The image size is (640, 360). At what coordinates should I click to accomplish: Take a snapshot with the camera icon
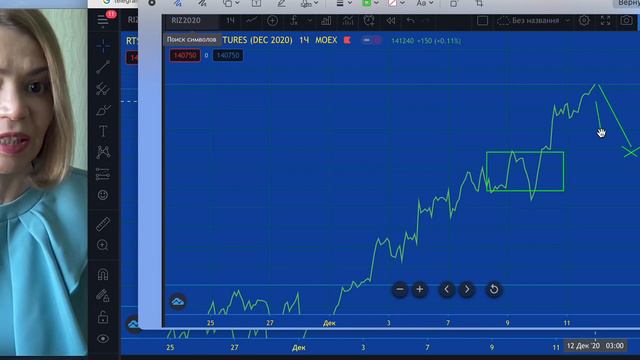pos(627,20)
